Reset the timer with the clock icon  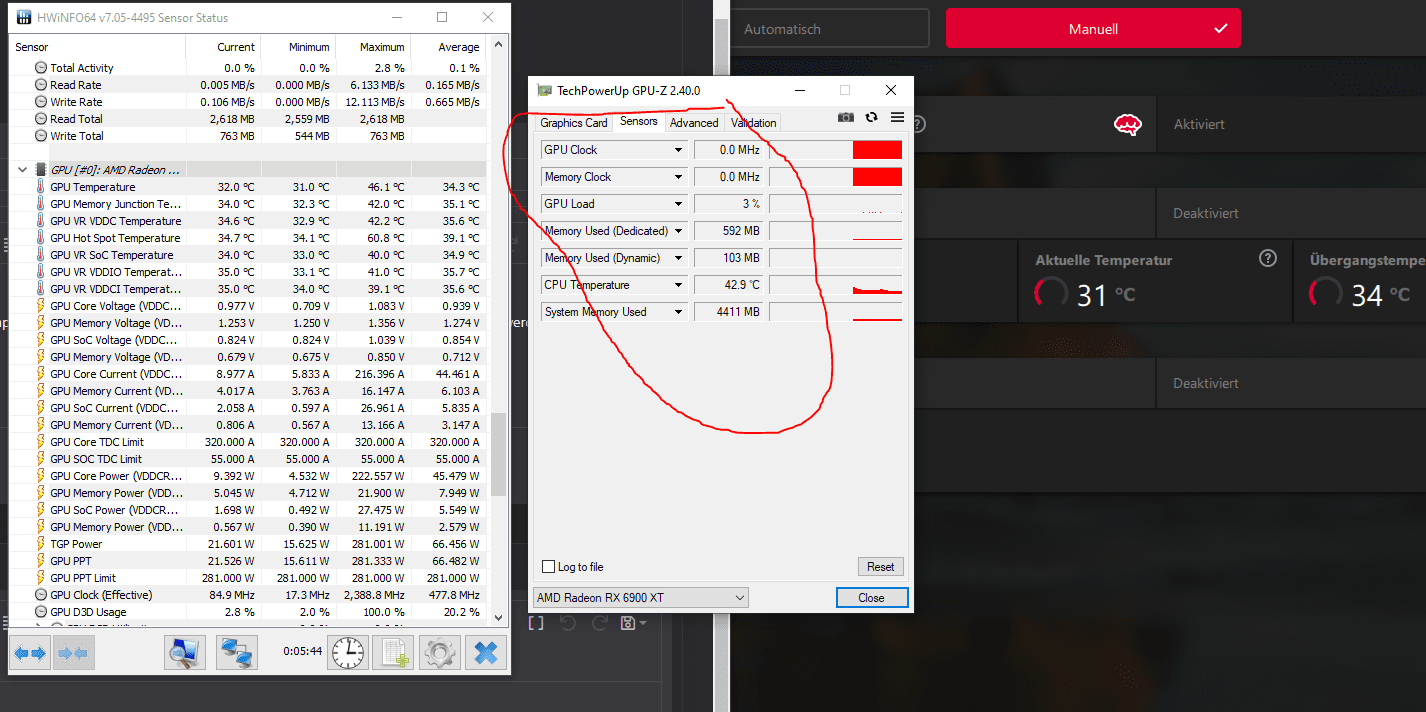[348, 653]
